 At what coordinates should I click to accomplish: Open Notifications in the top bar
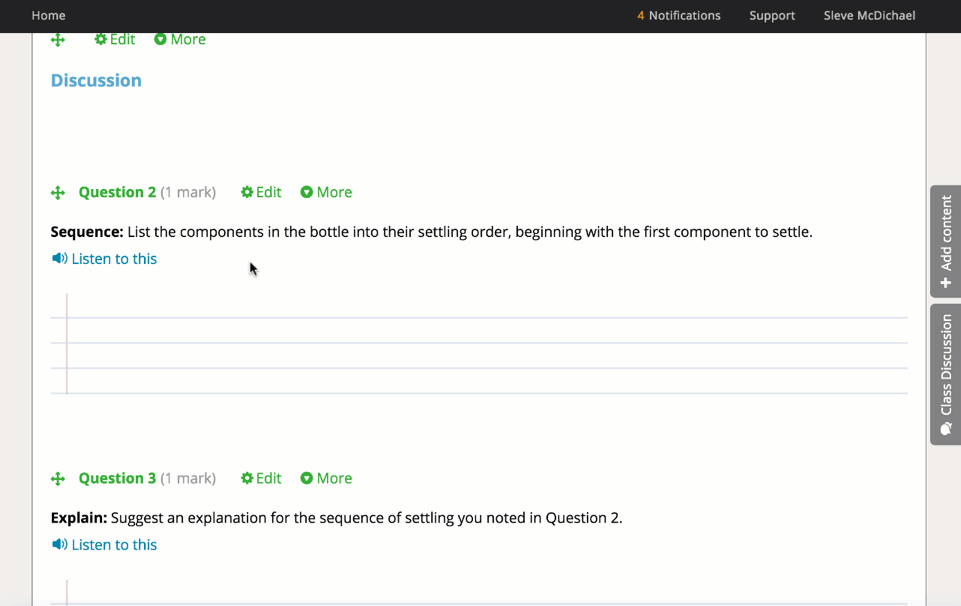point(678,15)
